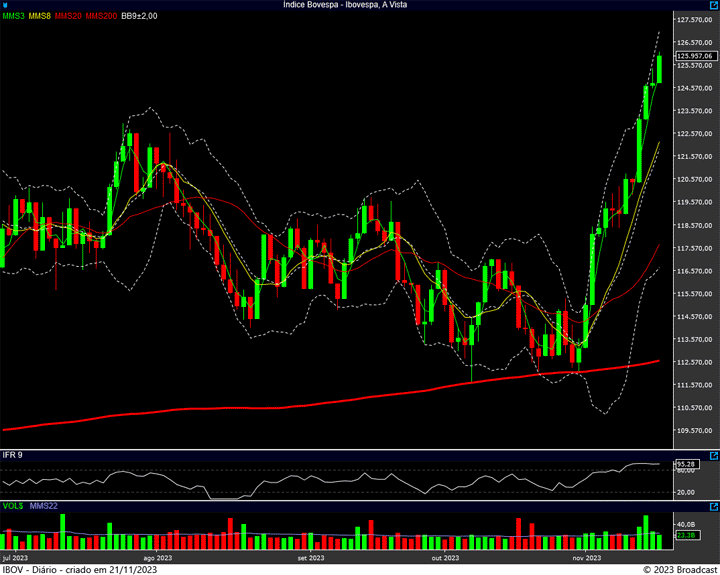Select the MMS8 indicator label
The image size is (720, 575).
[x=40, y=16]
